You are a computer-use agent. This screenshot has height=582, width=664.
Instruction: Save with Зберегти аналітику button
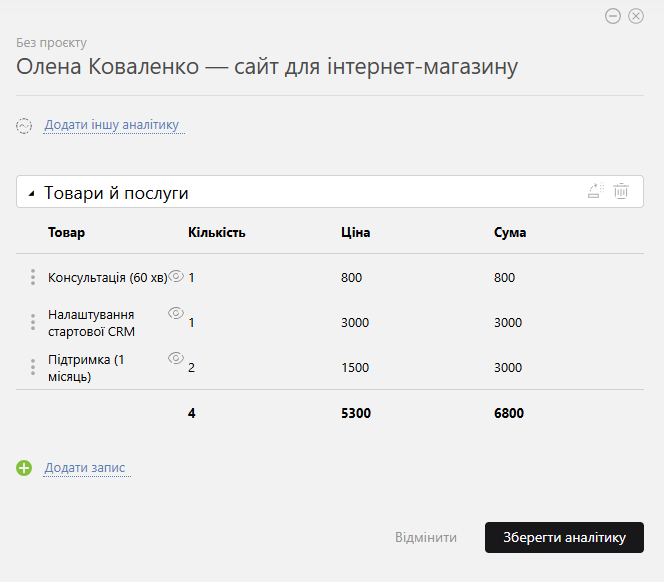[x=564, y=537]
